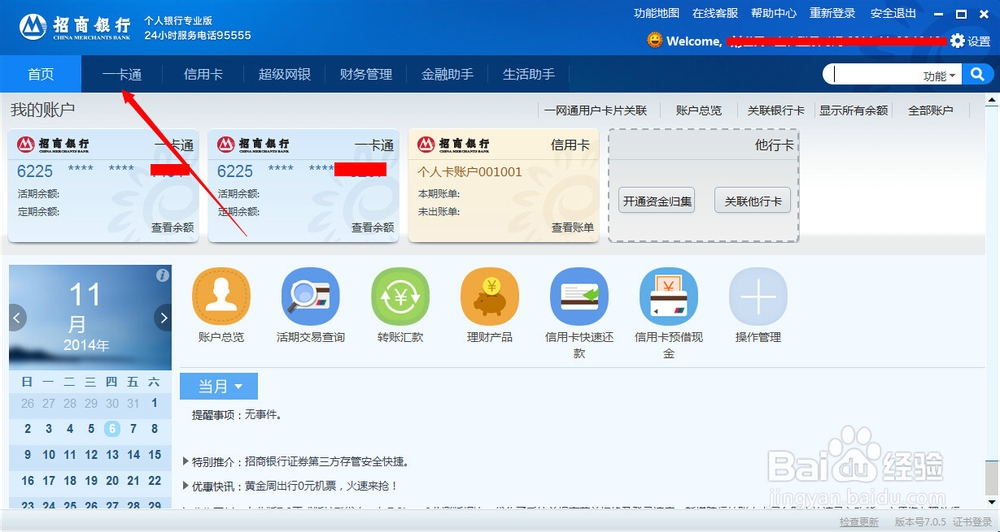Image resolution: width=1000 pixels, height=532 pixels.
Task: Click 查看余额 on second 一卡通 card
Action: 372,227
